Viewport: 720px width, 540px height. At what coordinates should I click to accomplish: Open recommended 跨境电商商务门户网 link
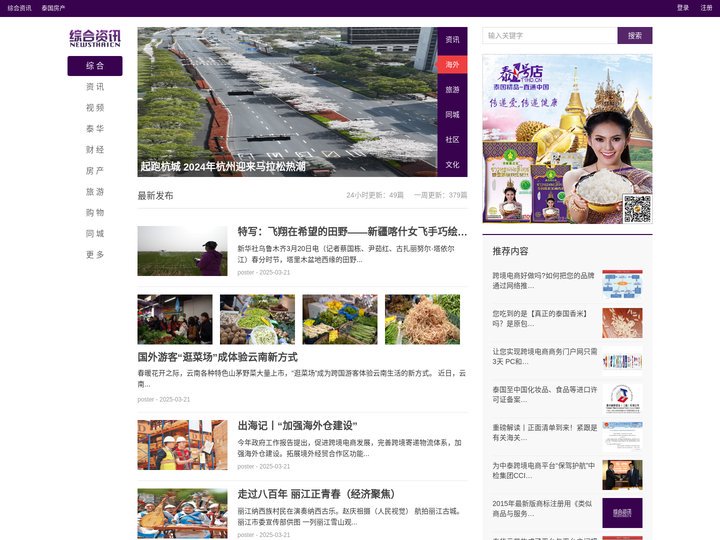pyautogui.click(x=545, y=357)
